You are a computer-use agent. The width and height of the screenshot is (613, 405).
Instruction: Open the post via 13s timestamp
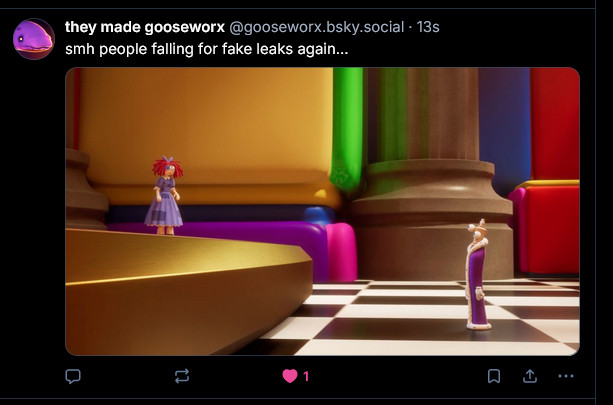[428, 27]
